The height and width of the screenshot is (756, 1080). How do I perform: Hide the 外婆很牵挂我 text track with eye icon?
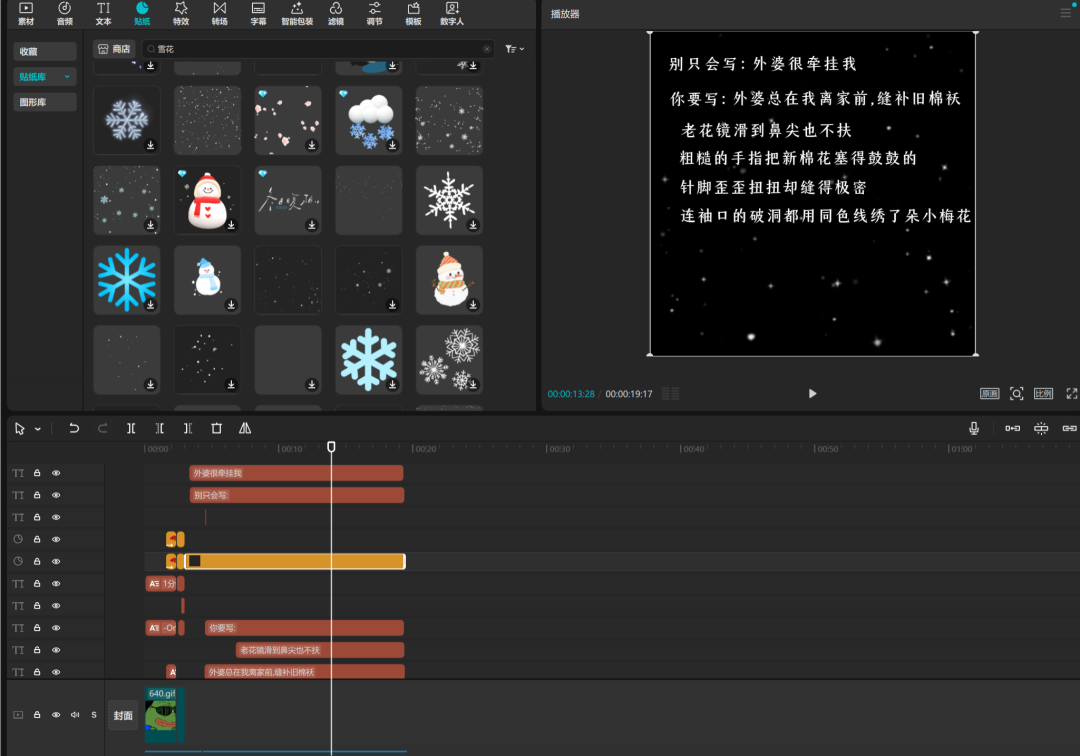(x=56, y=473)
